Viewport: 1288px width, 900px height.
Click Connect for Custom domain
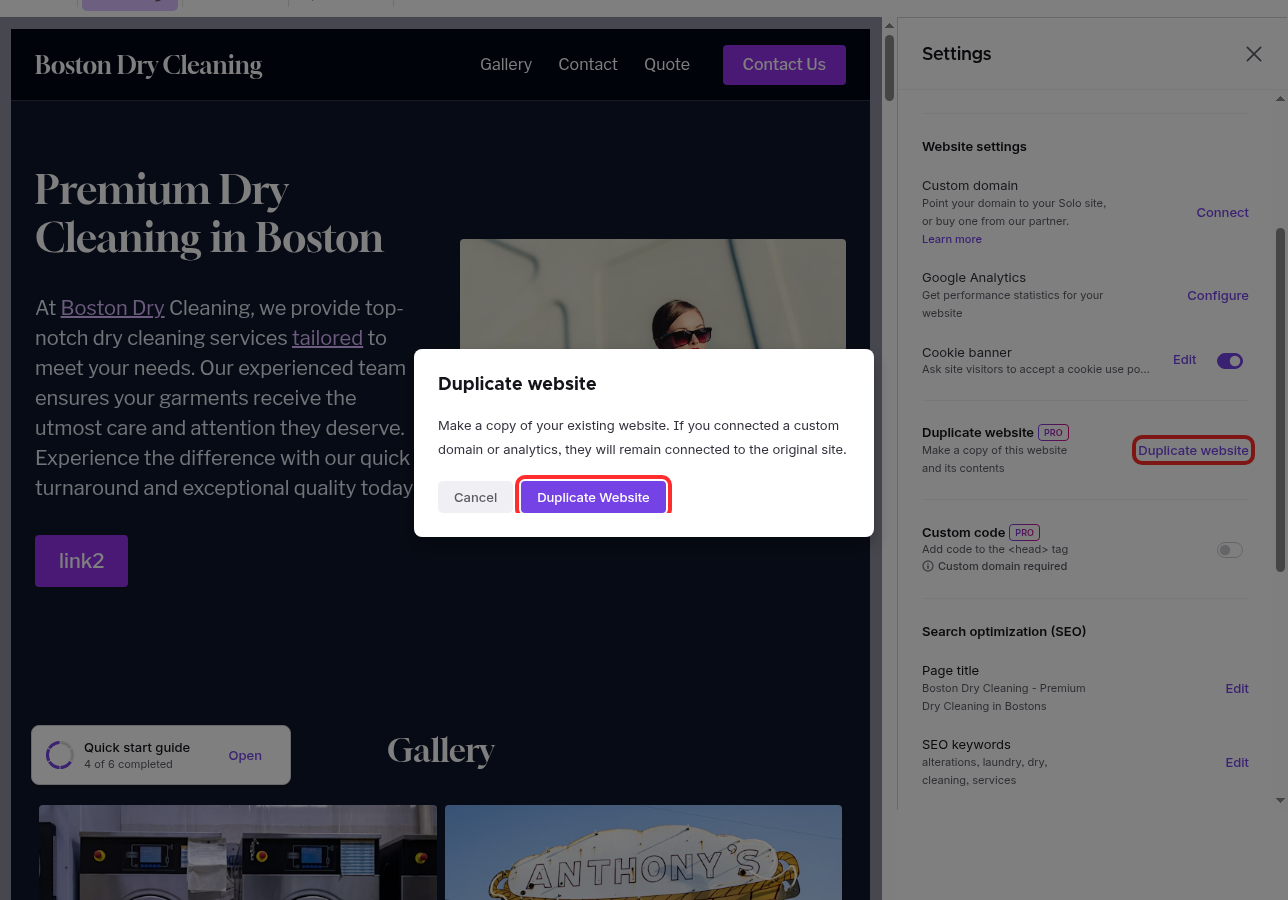point(1222,213)
